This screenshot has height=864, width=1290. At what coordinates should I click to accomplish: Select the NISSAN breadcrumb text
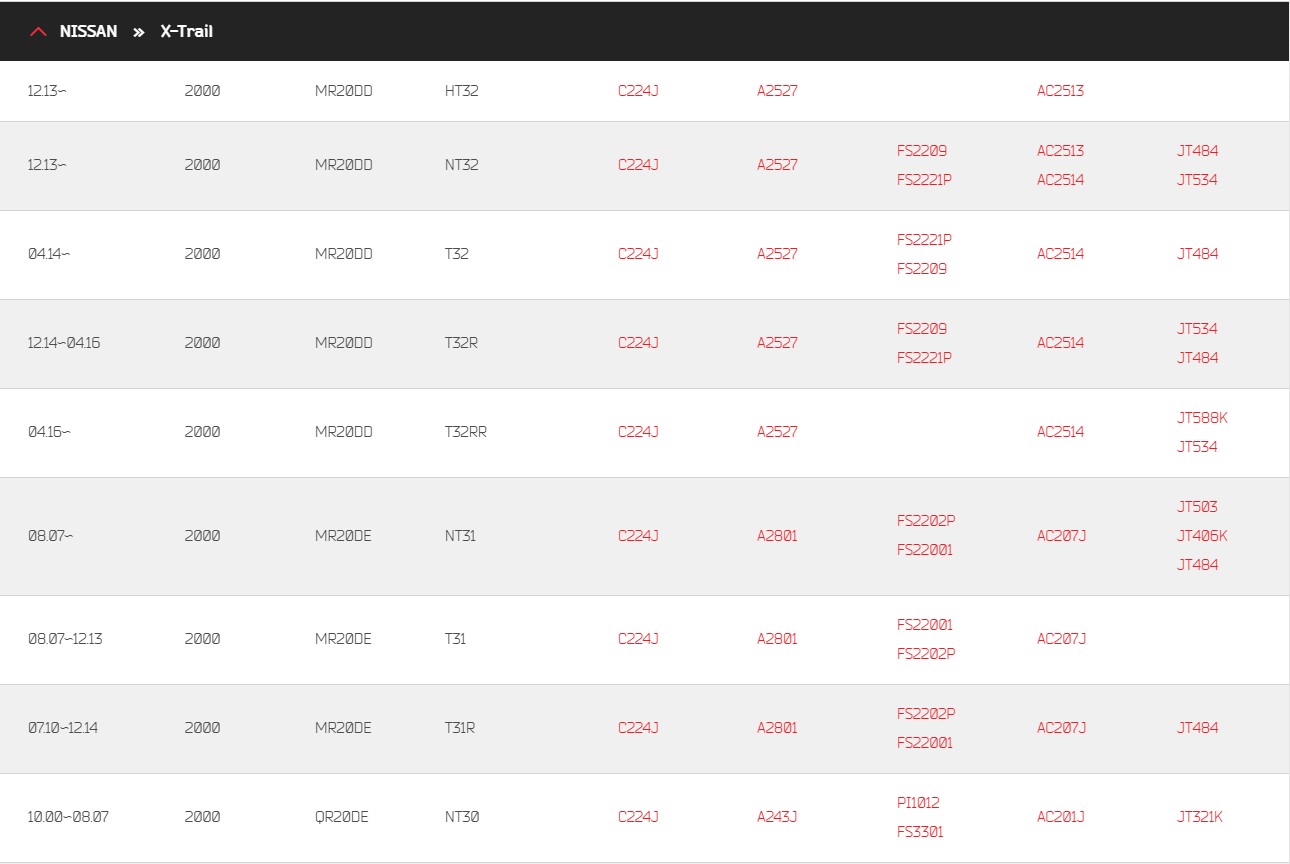(88, 32)
